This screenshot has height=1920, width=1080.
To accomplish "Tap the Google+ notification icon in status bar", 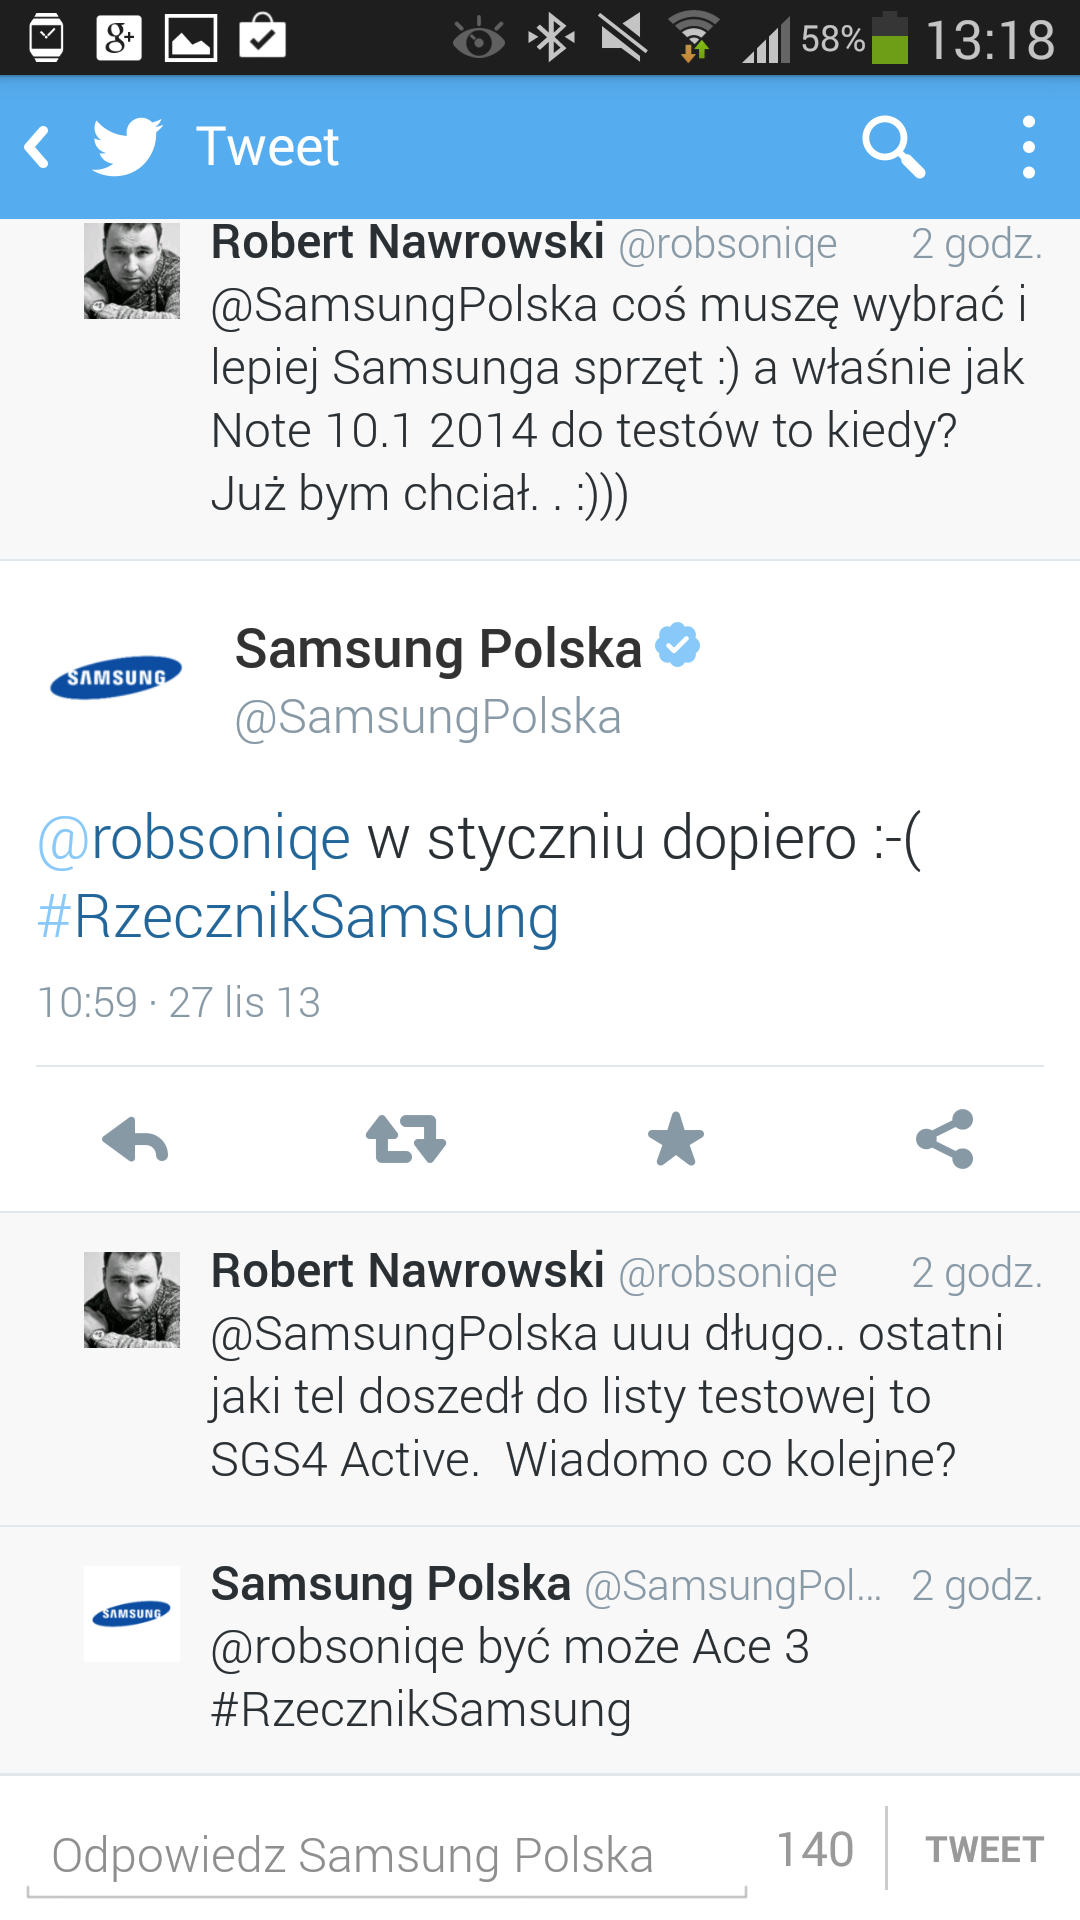I will 119,38.
